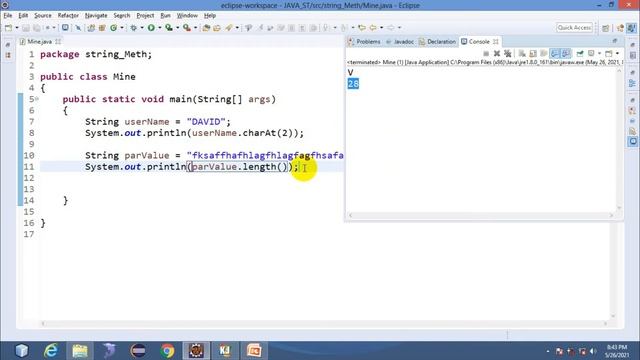Close the Mine.java editor tab

[58, 42]
